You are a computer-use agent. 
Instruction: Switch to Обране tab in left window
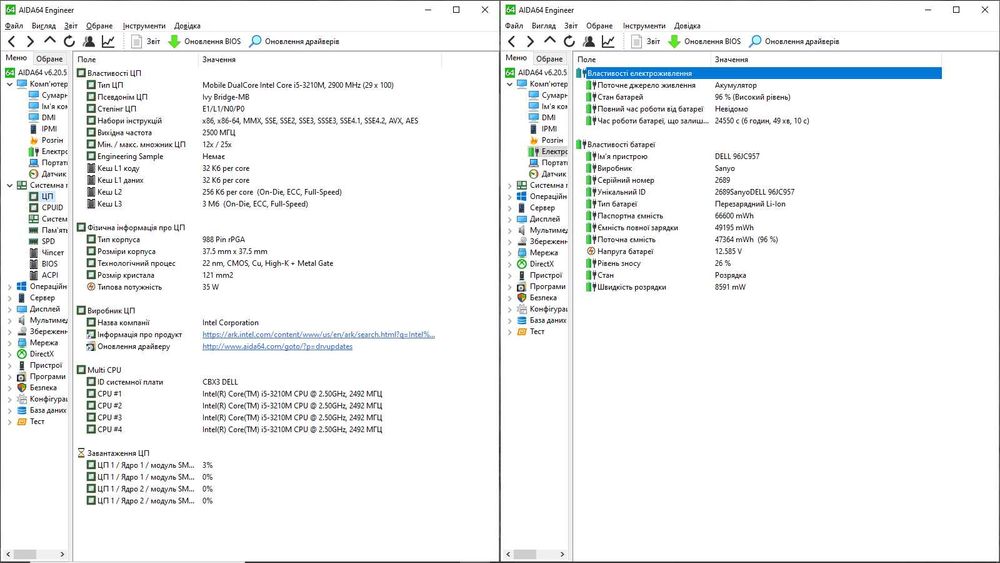pos(50,59)
